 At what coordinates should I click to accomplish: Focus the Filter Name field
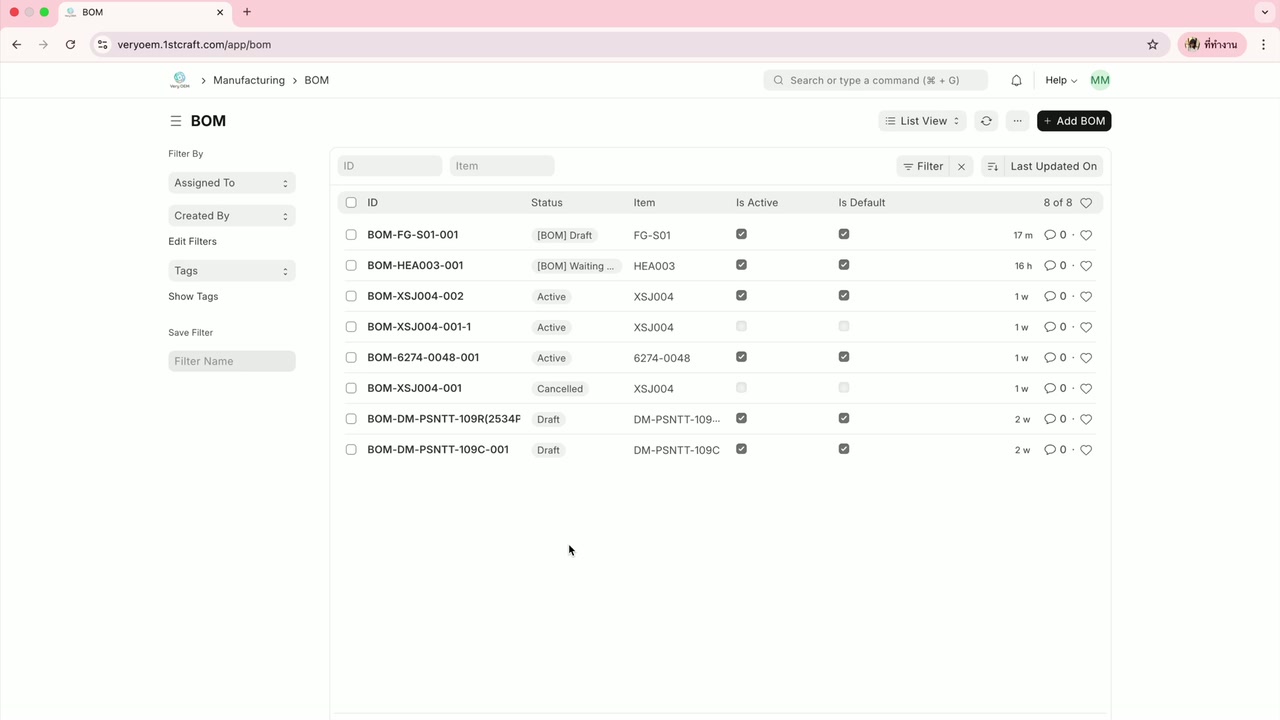tap(232, 361)
